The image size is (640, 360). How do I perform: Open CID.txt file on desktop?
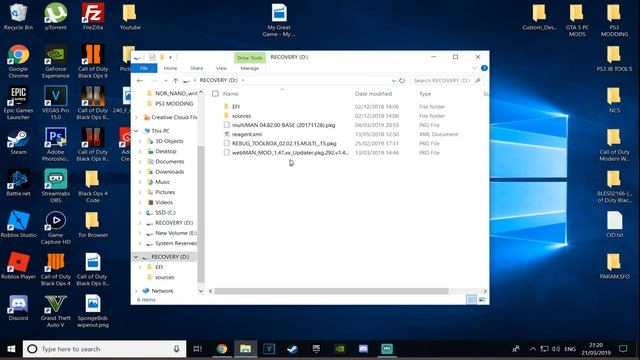[614, 224]
